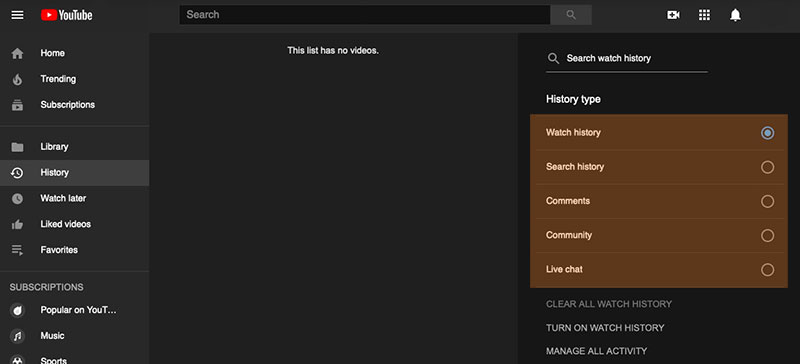Open the hamburger guide menu
The image size is (800, 364).
(x=17, y=15)
